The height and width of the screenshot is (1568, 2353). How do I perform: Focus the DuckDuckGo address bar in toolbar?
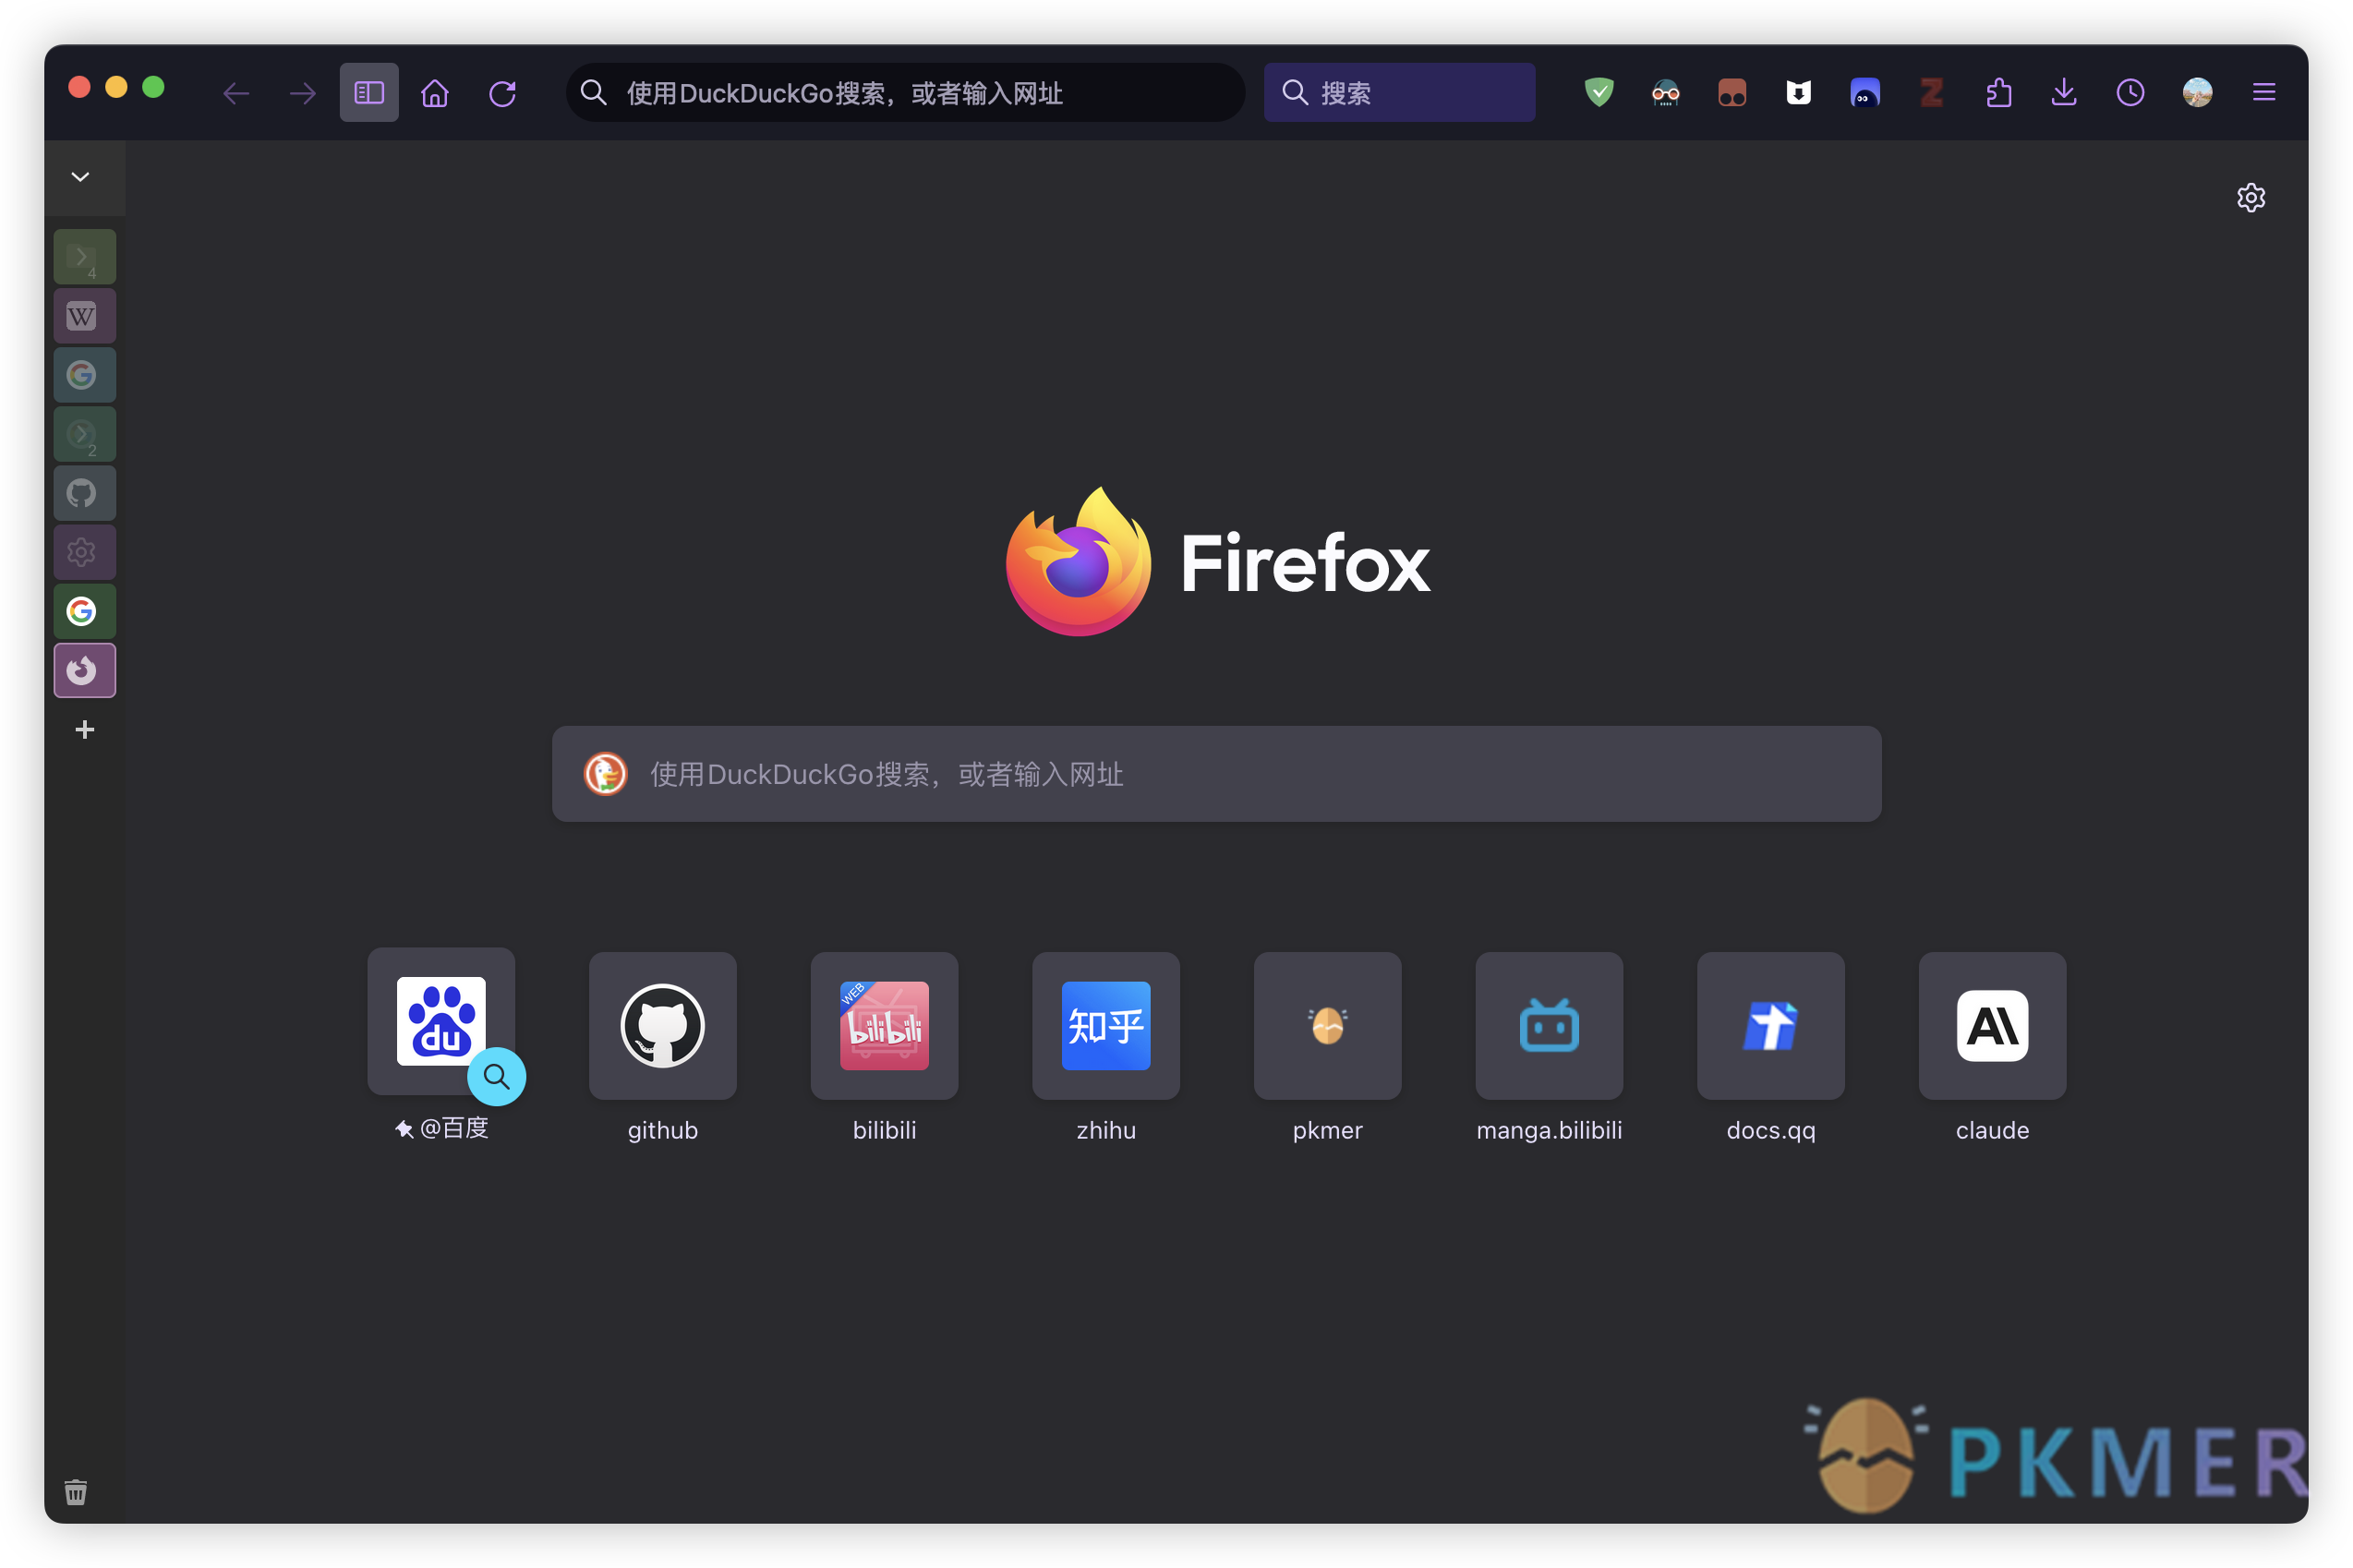point(905,93)
